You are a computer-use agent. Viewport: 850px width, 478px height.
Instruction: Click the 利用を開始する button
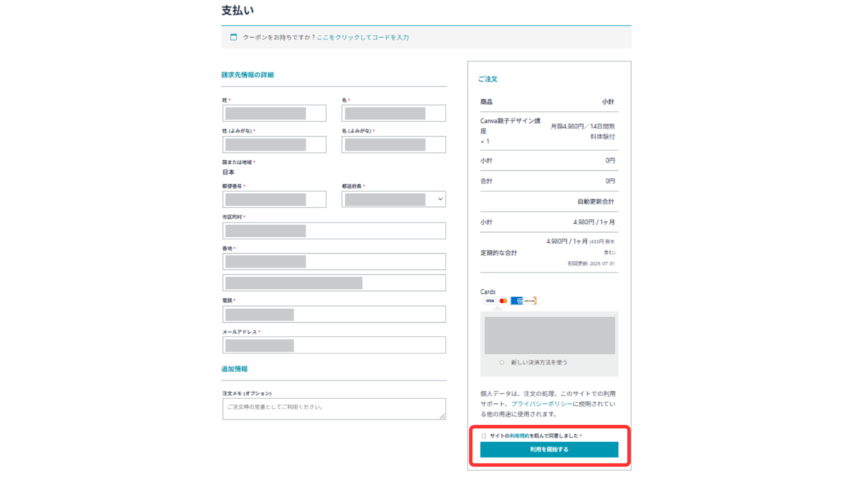(x=549, y=449)
